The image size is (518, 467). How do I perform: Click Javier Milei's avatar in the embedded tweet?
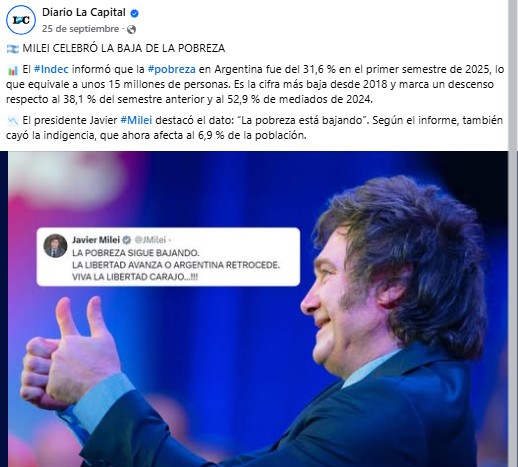point(55,246)
